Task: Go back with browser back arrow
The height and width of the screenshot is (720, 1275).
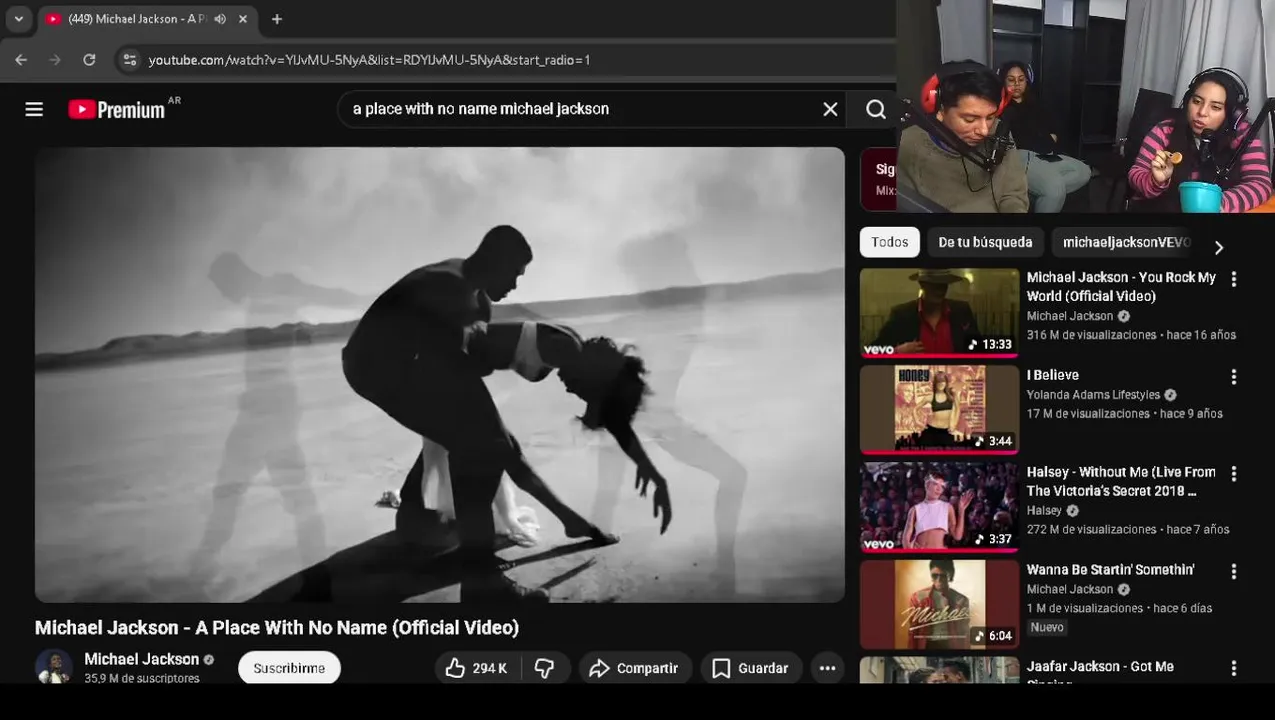Action: tap(21, 60)
